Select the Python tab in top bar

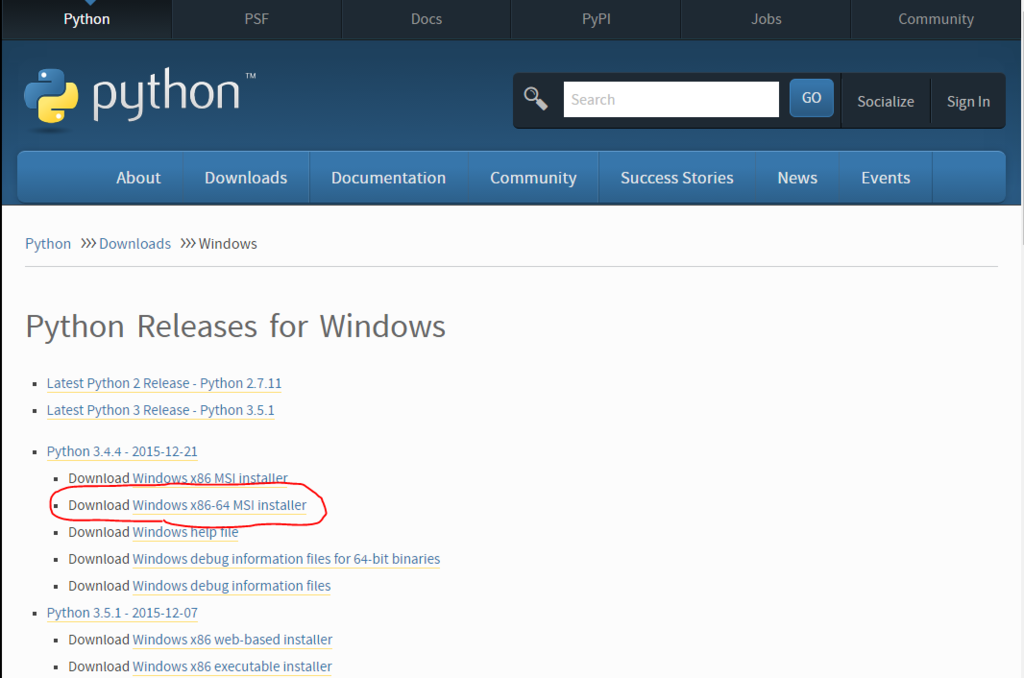point(86,19)
